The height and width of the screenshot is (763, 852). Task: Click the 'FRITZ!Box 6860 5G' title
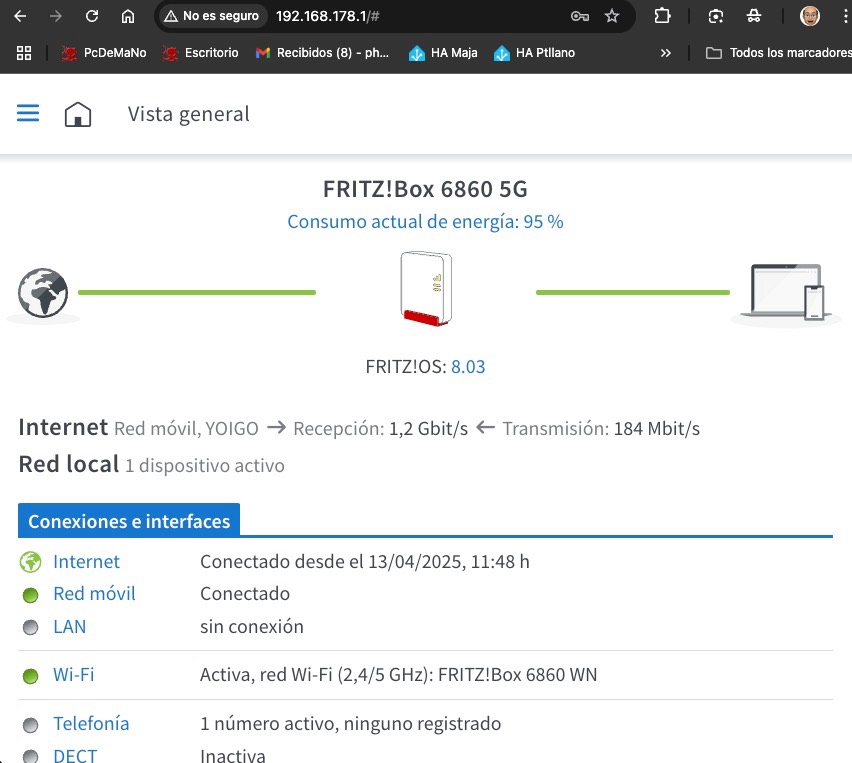point(425,189)
